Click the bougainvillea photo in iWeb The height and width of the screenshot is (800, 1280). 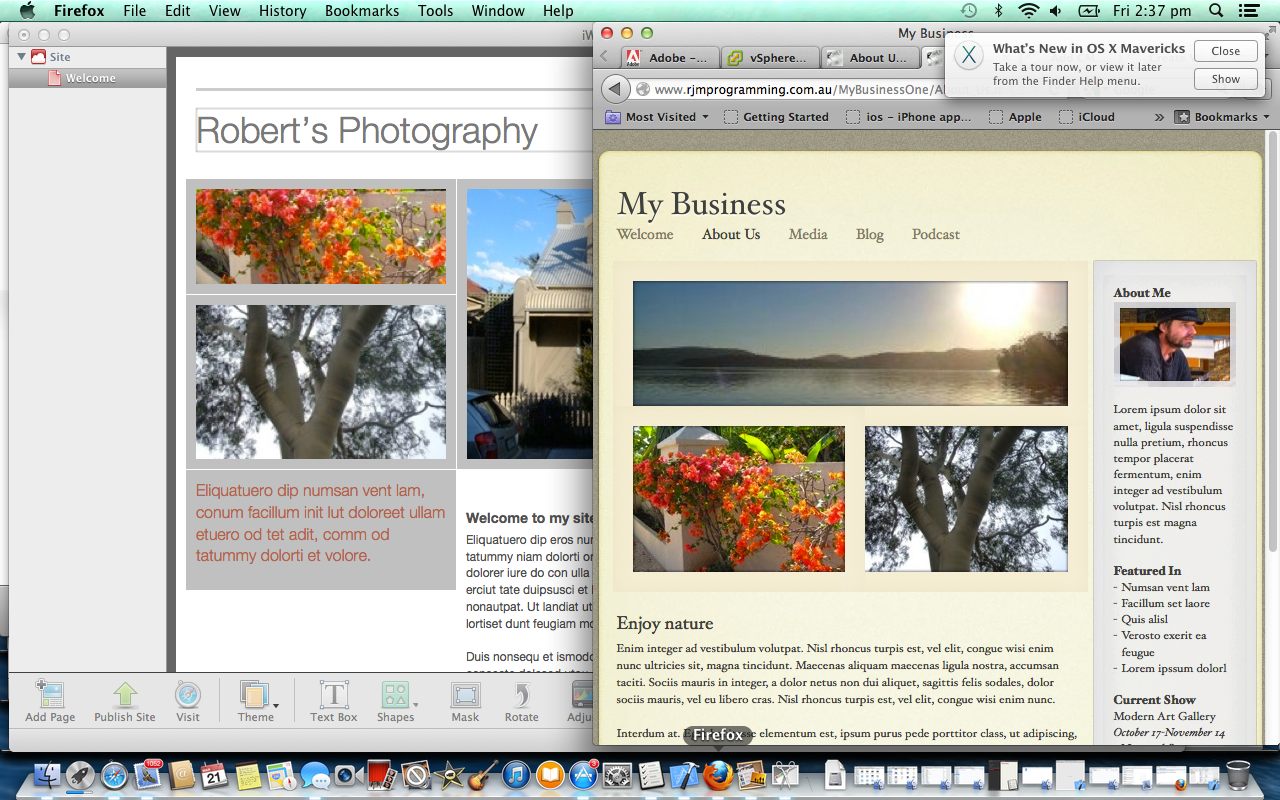(x=321, y=236)
